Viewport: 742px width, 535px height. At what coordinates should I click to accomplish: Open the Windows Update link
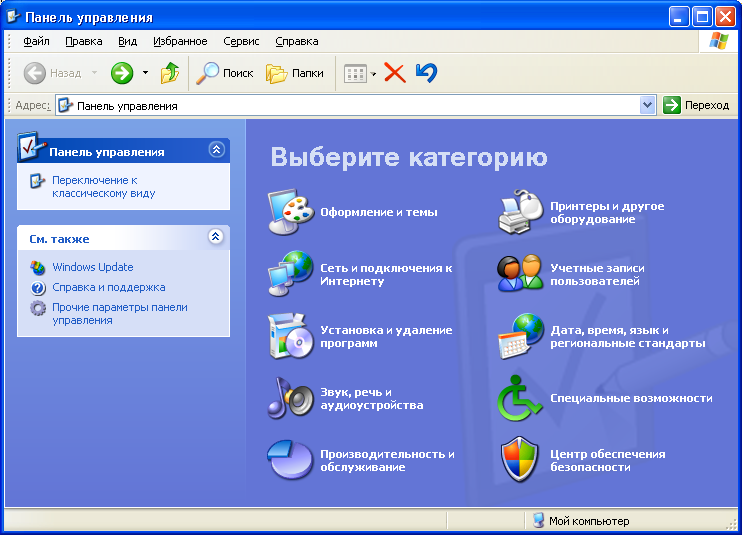pos(92,267)
